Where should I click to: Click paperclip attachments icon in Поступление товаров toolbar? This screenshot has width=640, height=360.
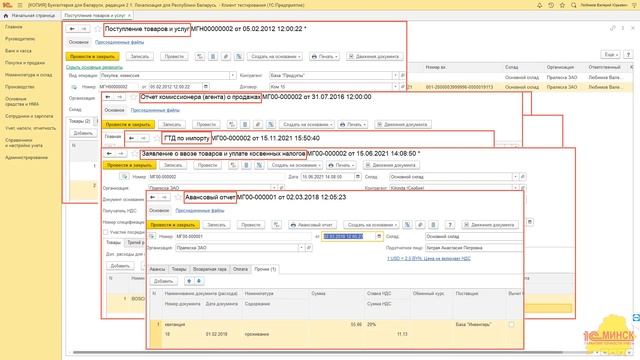(226, 56)
